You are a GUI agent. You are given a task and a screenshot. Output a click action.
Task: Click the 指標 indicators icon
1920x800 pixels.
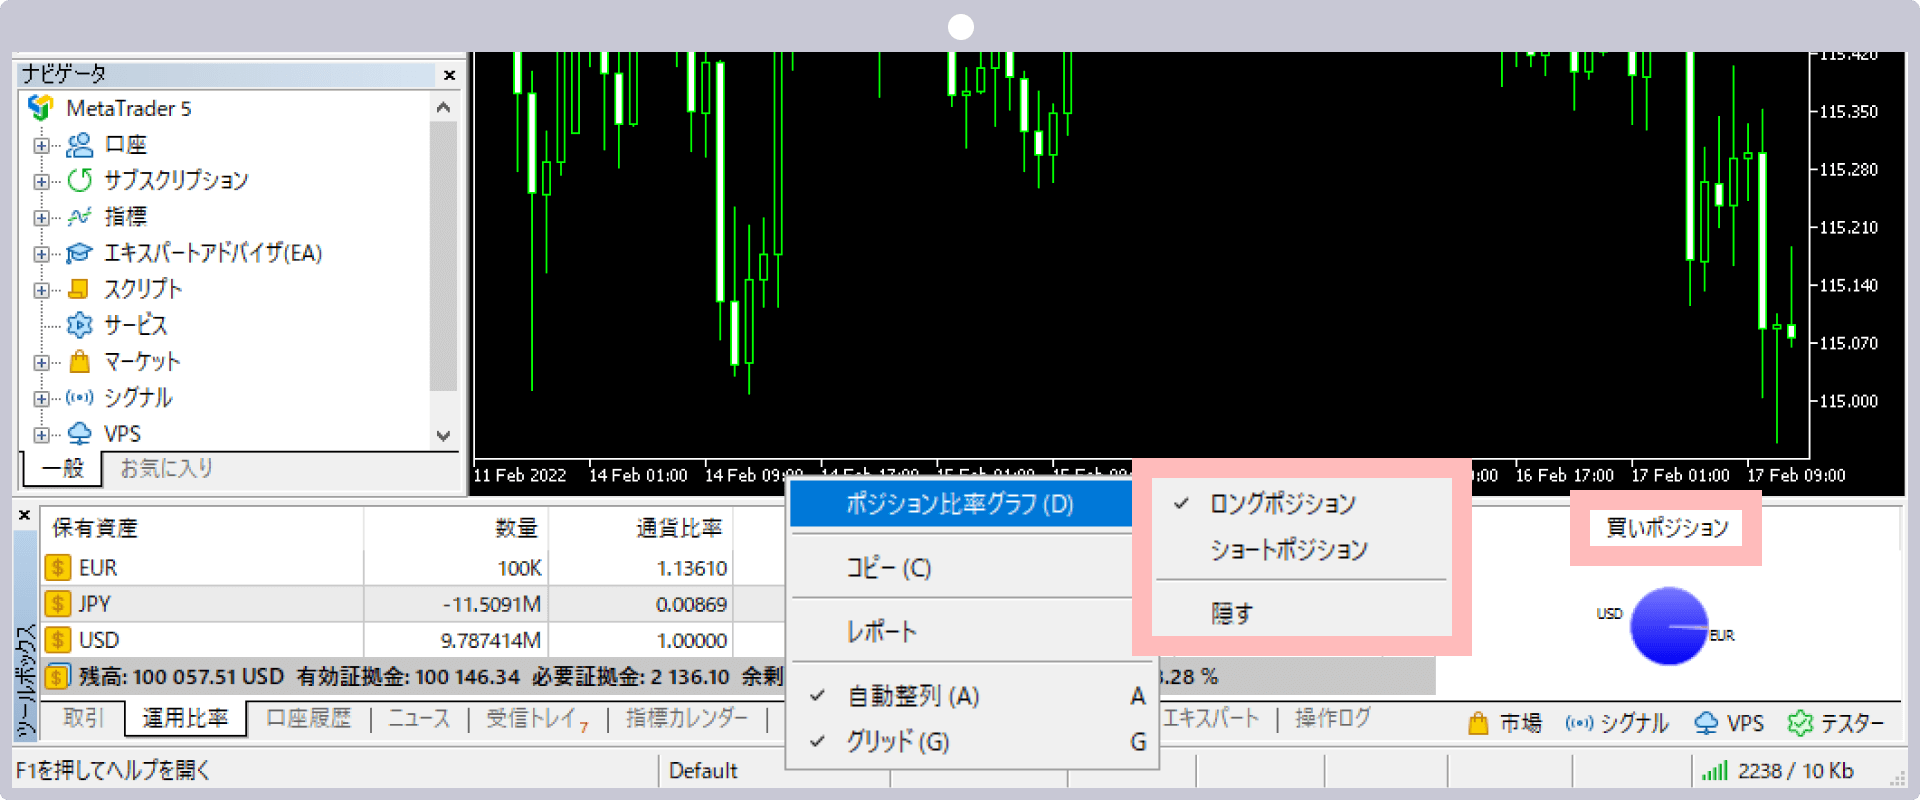(79, 216)
